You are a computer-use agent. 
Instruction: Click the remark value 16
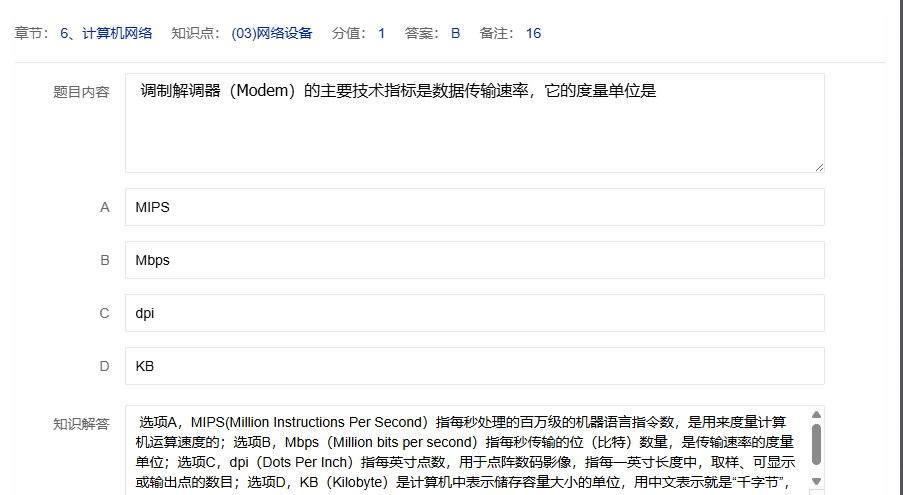click(x=533, y=33)
